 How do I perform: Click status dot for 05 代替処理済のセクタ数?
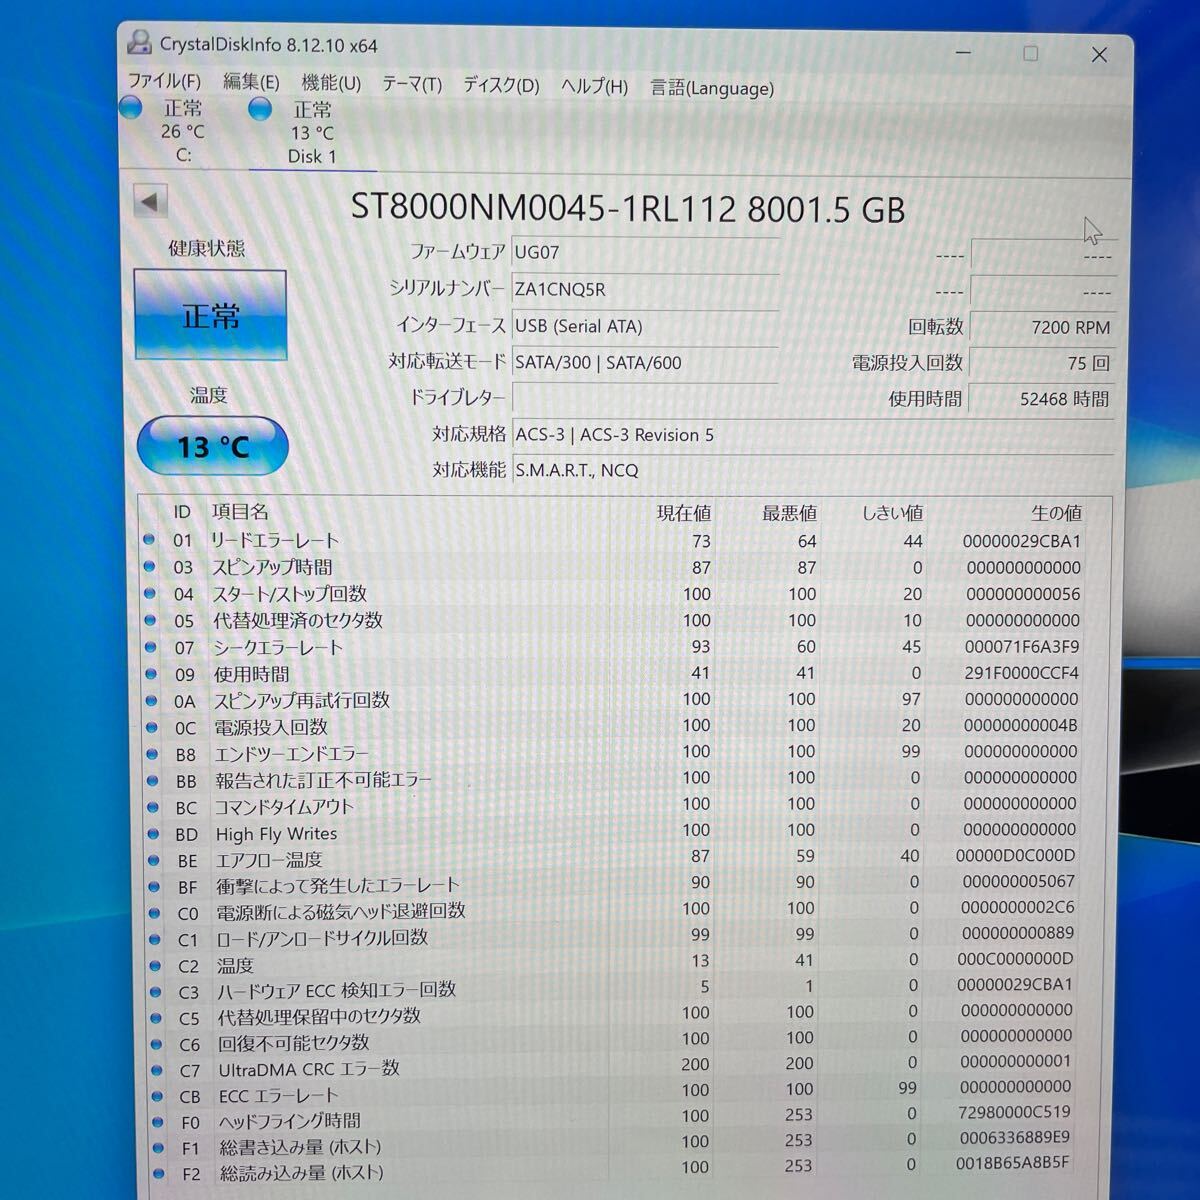pyautogui.click(x=151, y=620)
